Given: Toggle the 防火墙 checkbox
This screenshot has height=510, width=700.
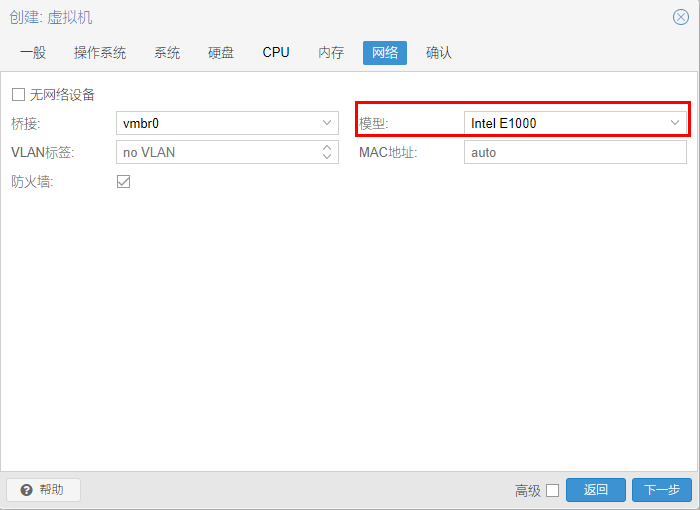Looking at the screenshot, I should coord(123,181).
